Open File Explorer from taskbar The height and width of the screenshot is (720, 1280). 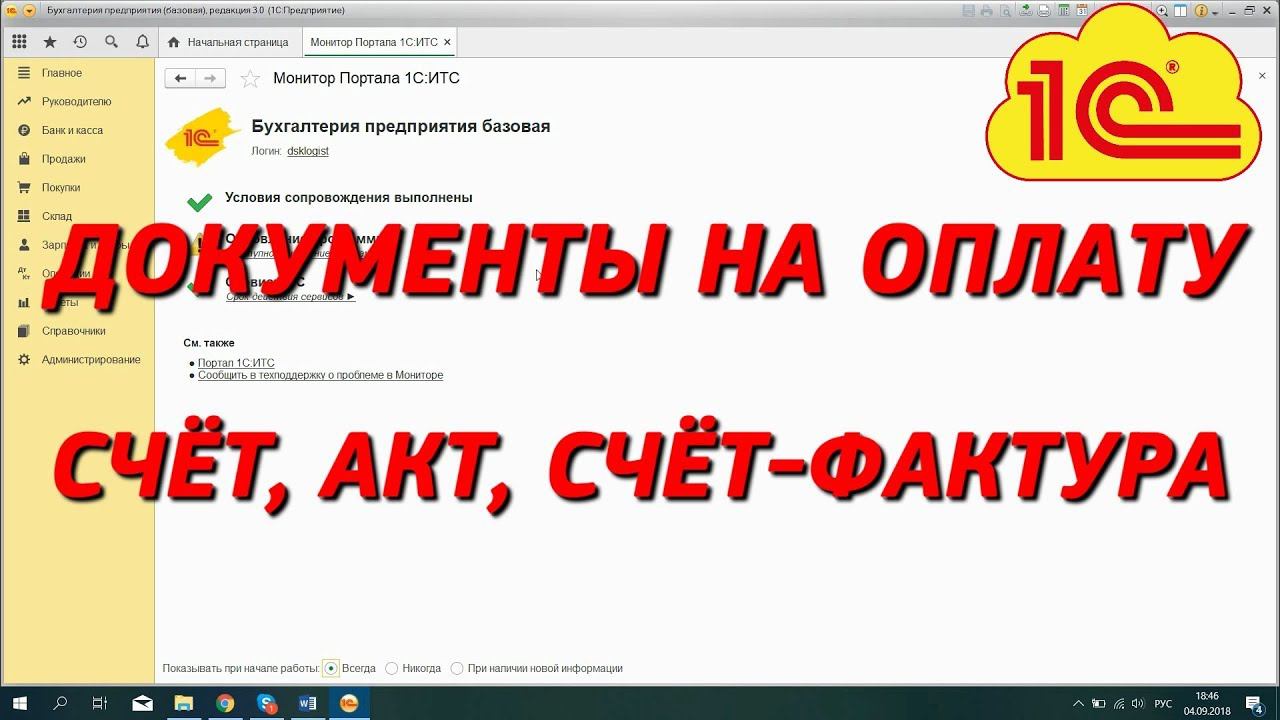[183, 703]
